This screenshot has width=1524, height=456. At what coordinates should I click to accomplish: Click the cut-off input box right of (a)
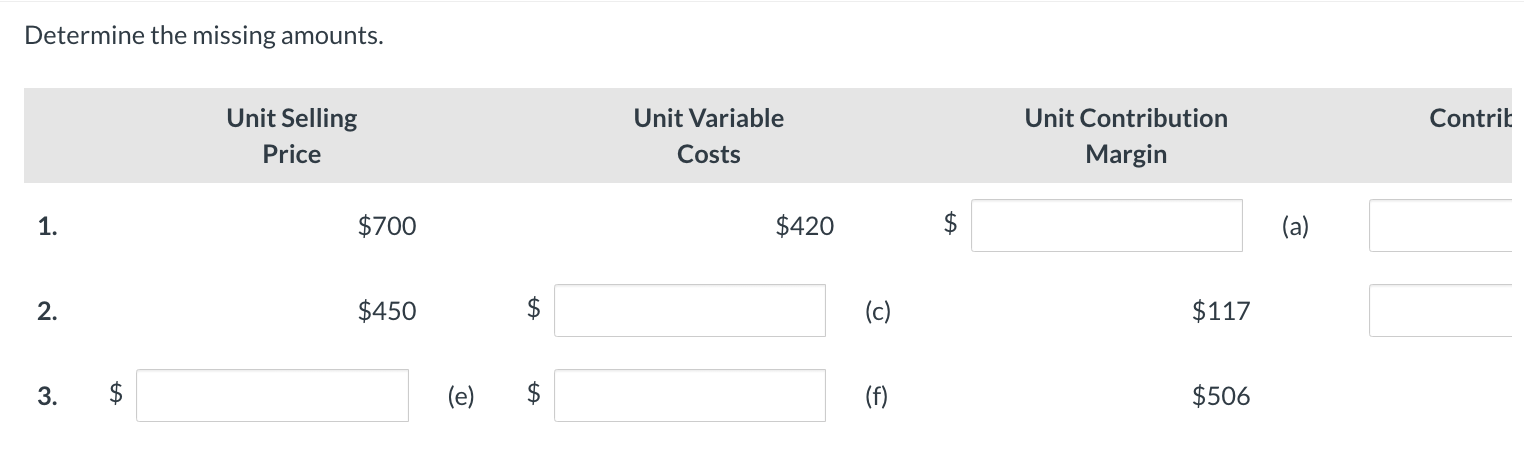(1447, 226)
